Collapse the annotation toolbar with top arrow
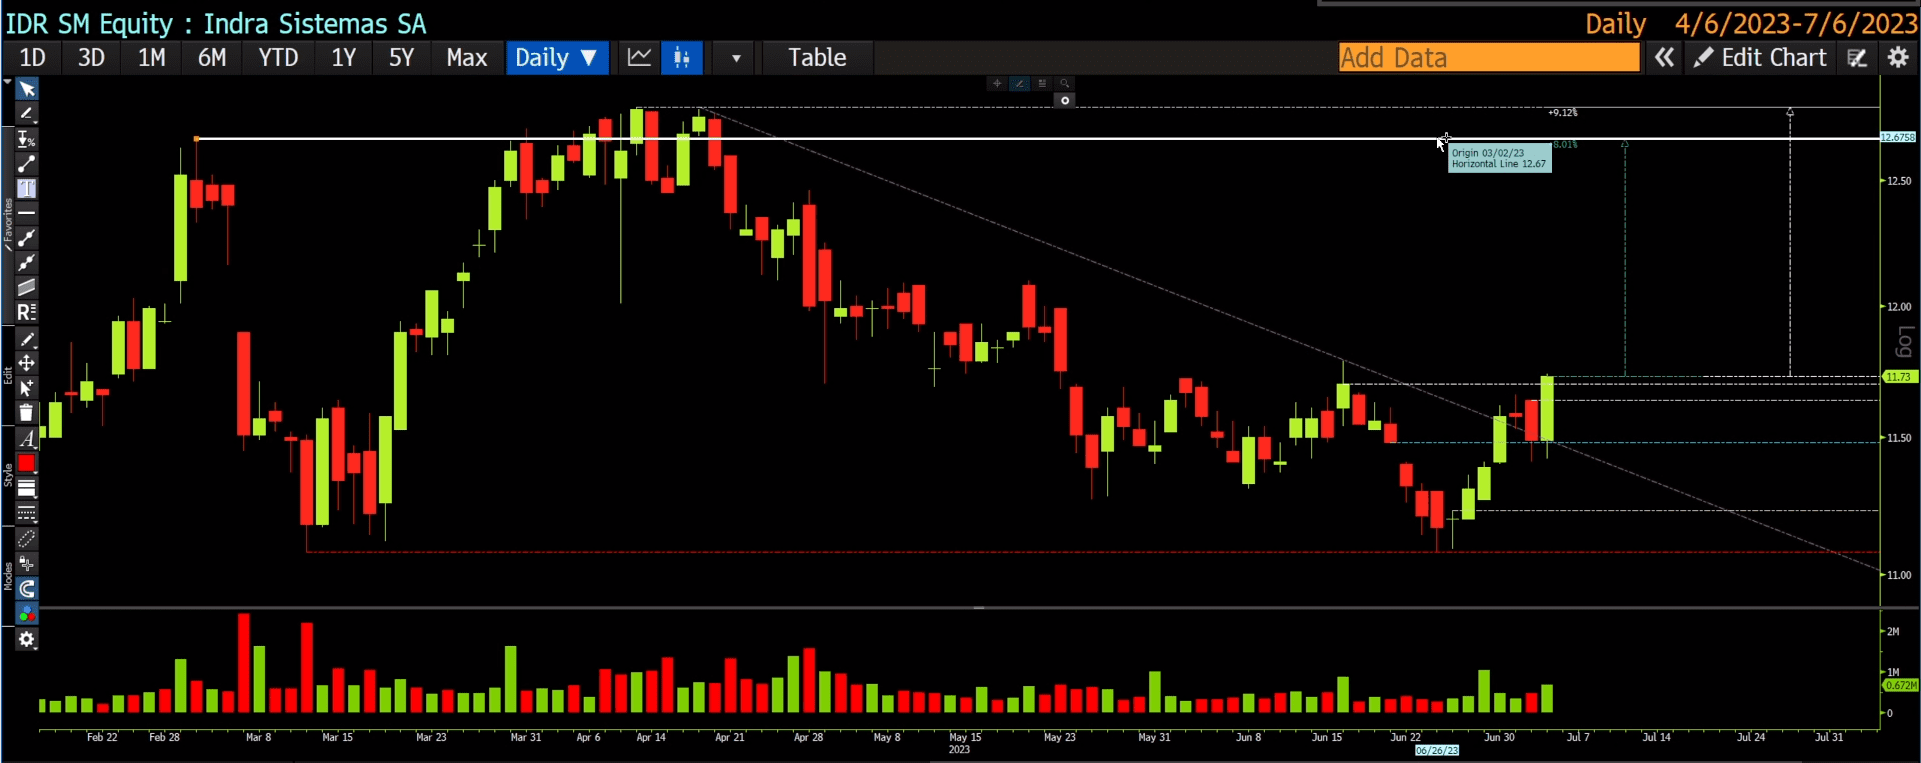Screen dimensions: 1921x763 (8, 81)
